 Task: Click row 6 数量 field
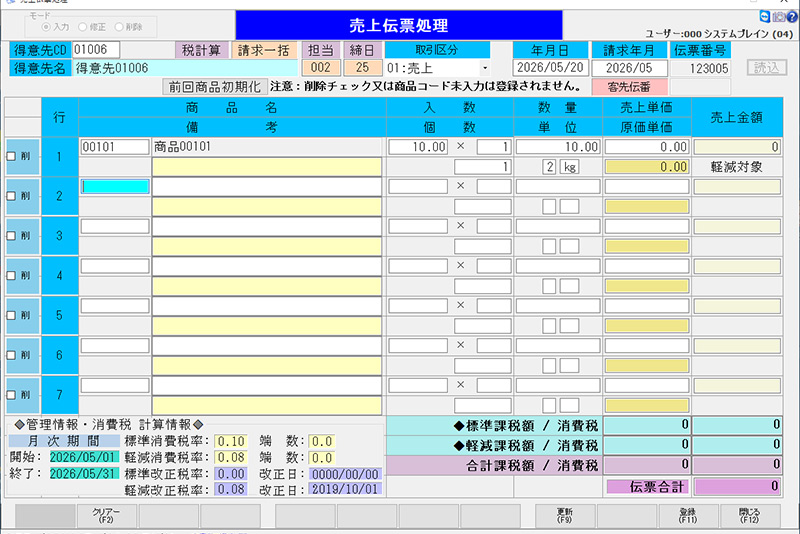558,346
